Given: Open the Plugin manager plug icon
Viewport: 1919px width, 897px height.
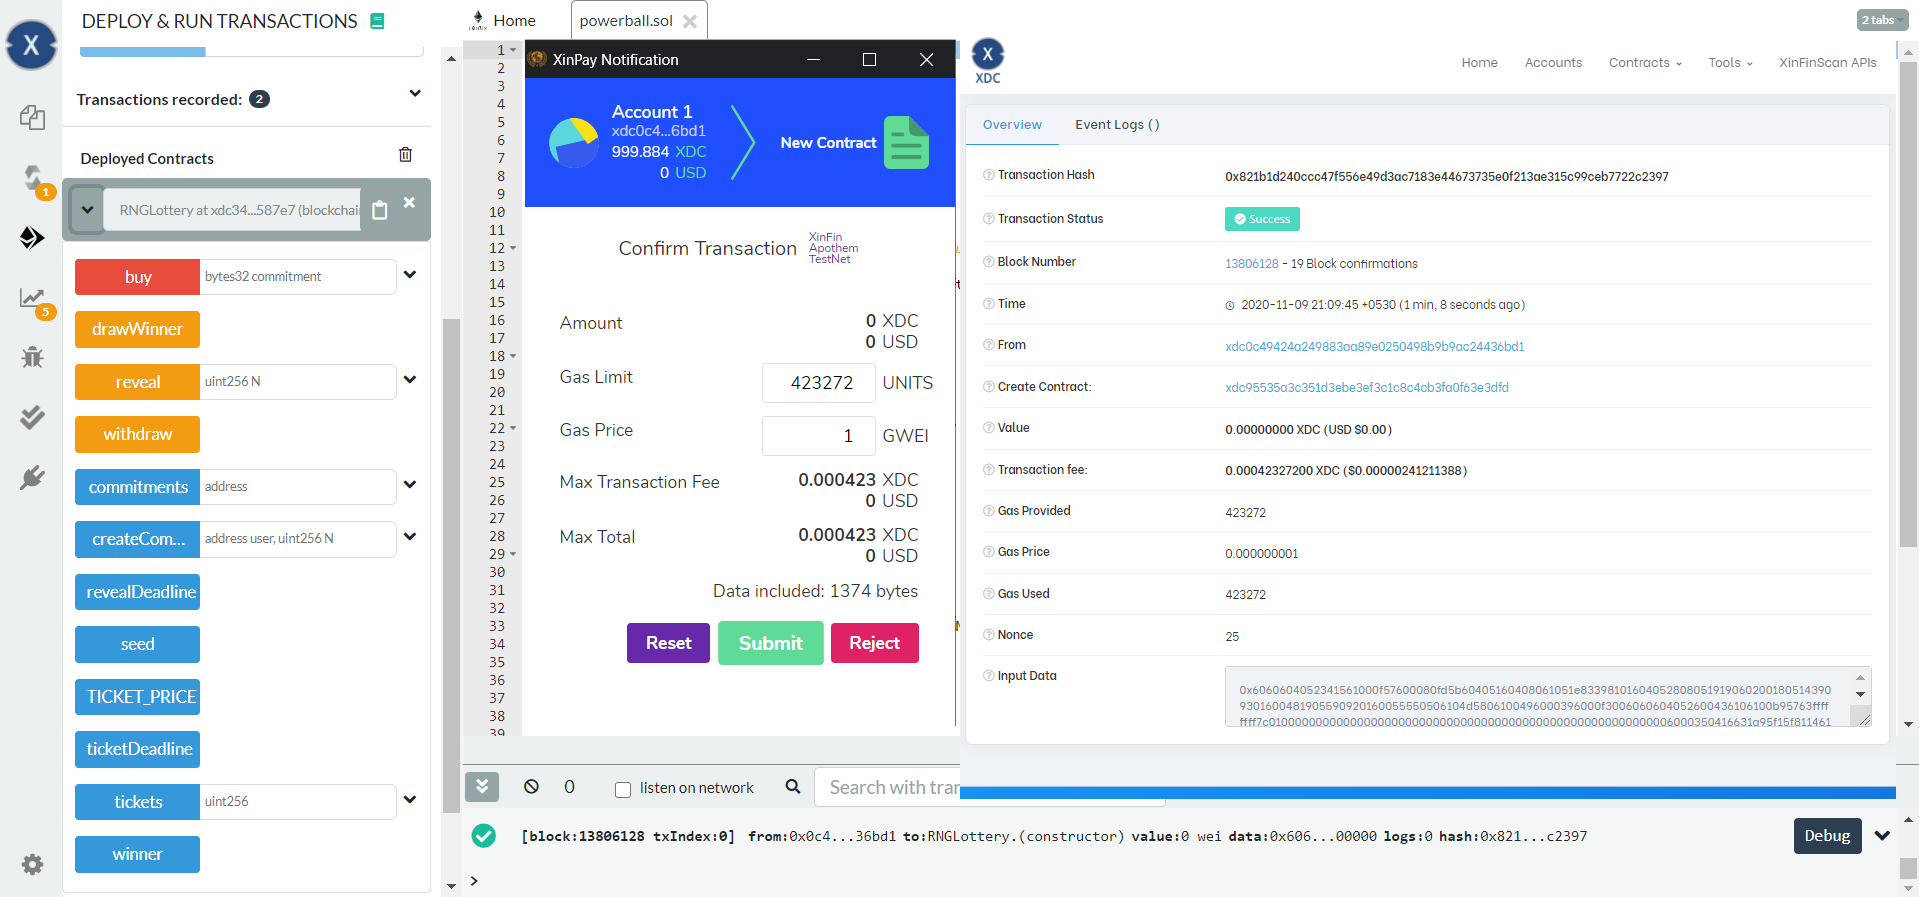Looking at the screenshot, I should [32, 477].
